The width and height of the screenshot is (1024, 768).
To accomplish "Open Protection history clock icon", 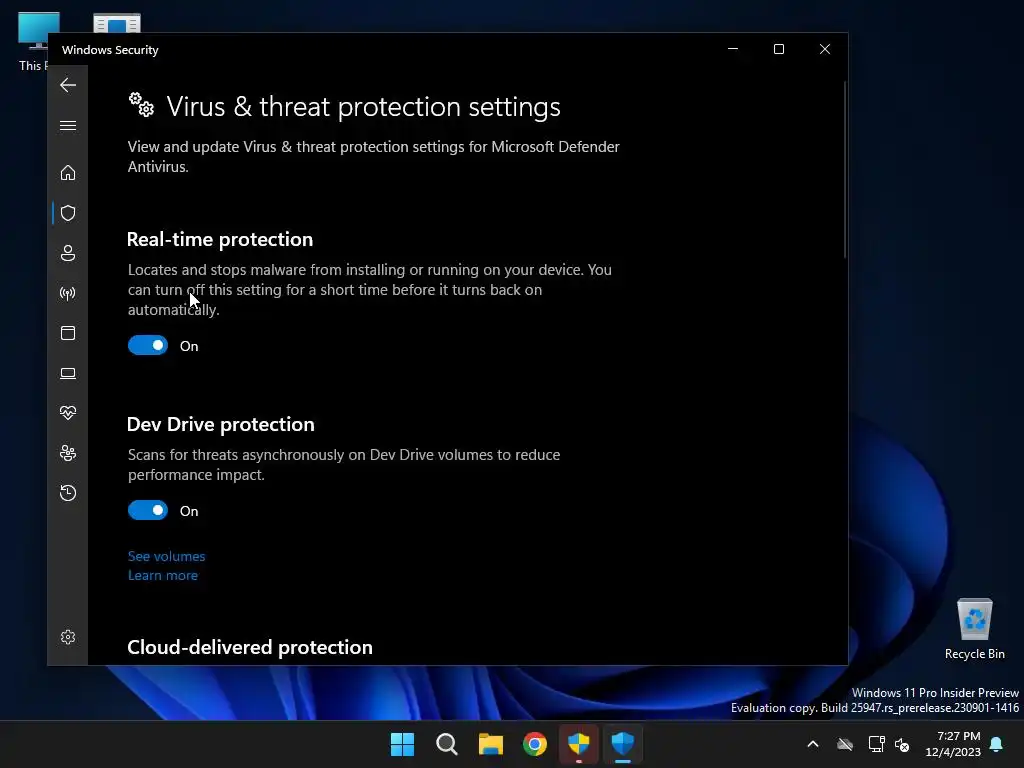I will [x=68, y=492].
